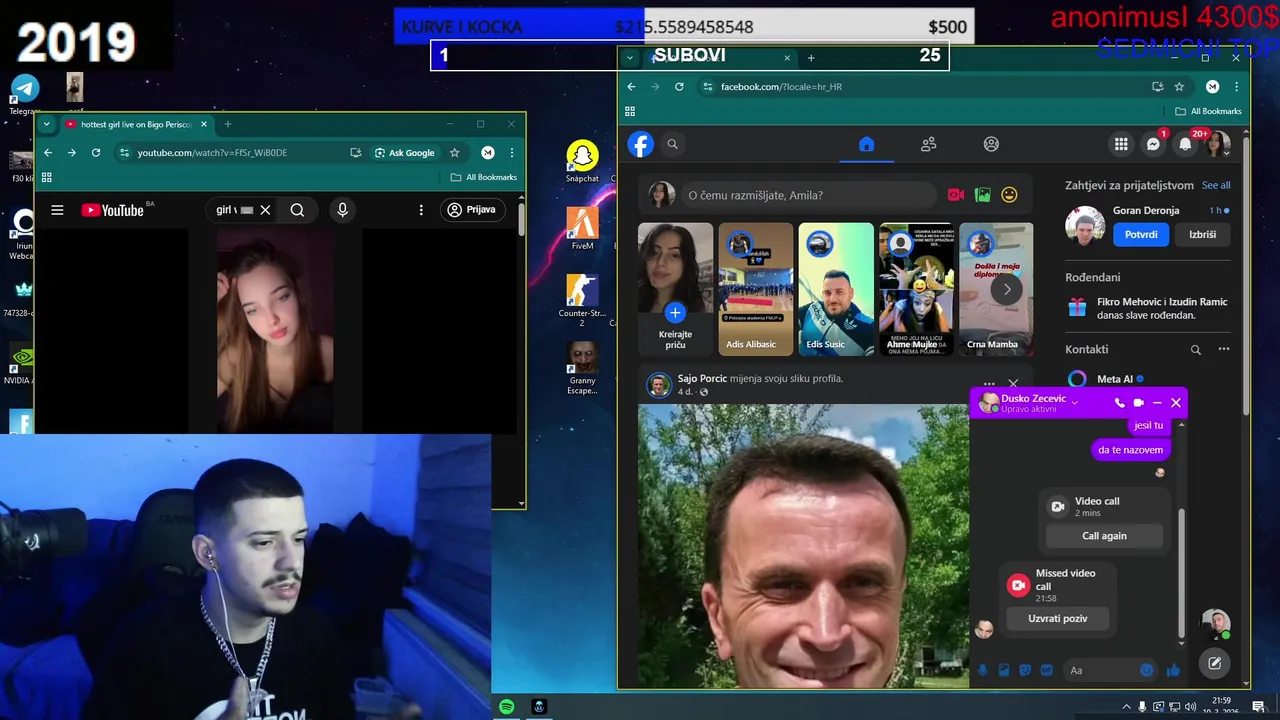Reload the facebook.com page
Screen dimensions: 1280x720
pyautogui.click(x=679, y=87)
